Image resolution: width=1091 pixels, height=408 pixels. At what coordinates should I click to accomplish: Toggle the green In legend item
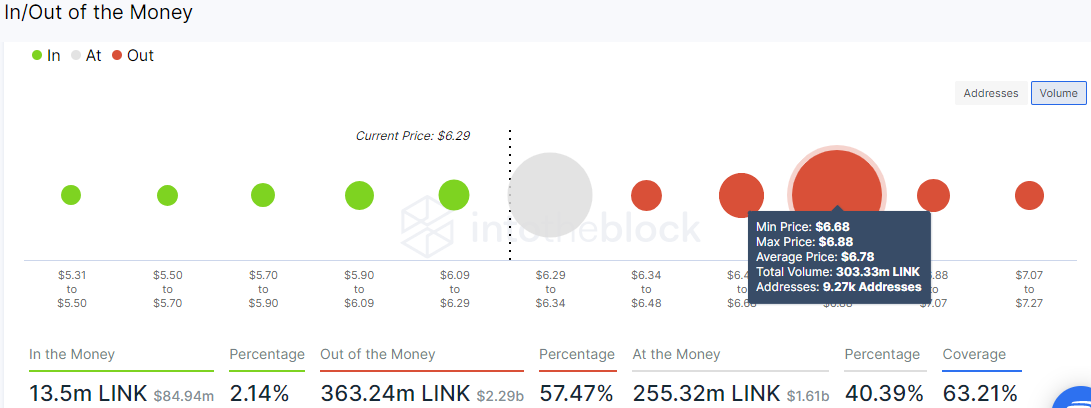[46, 56]
